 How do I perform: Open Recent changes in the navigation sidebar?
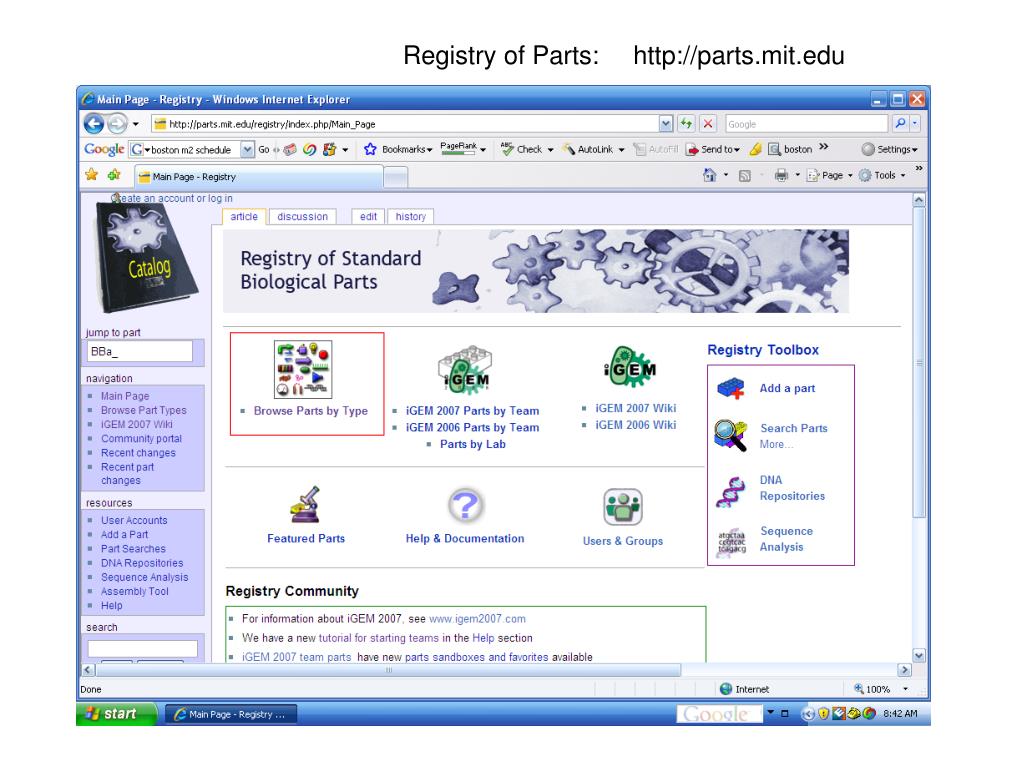[x=138, y=453]
